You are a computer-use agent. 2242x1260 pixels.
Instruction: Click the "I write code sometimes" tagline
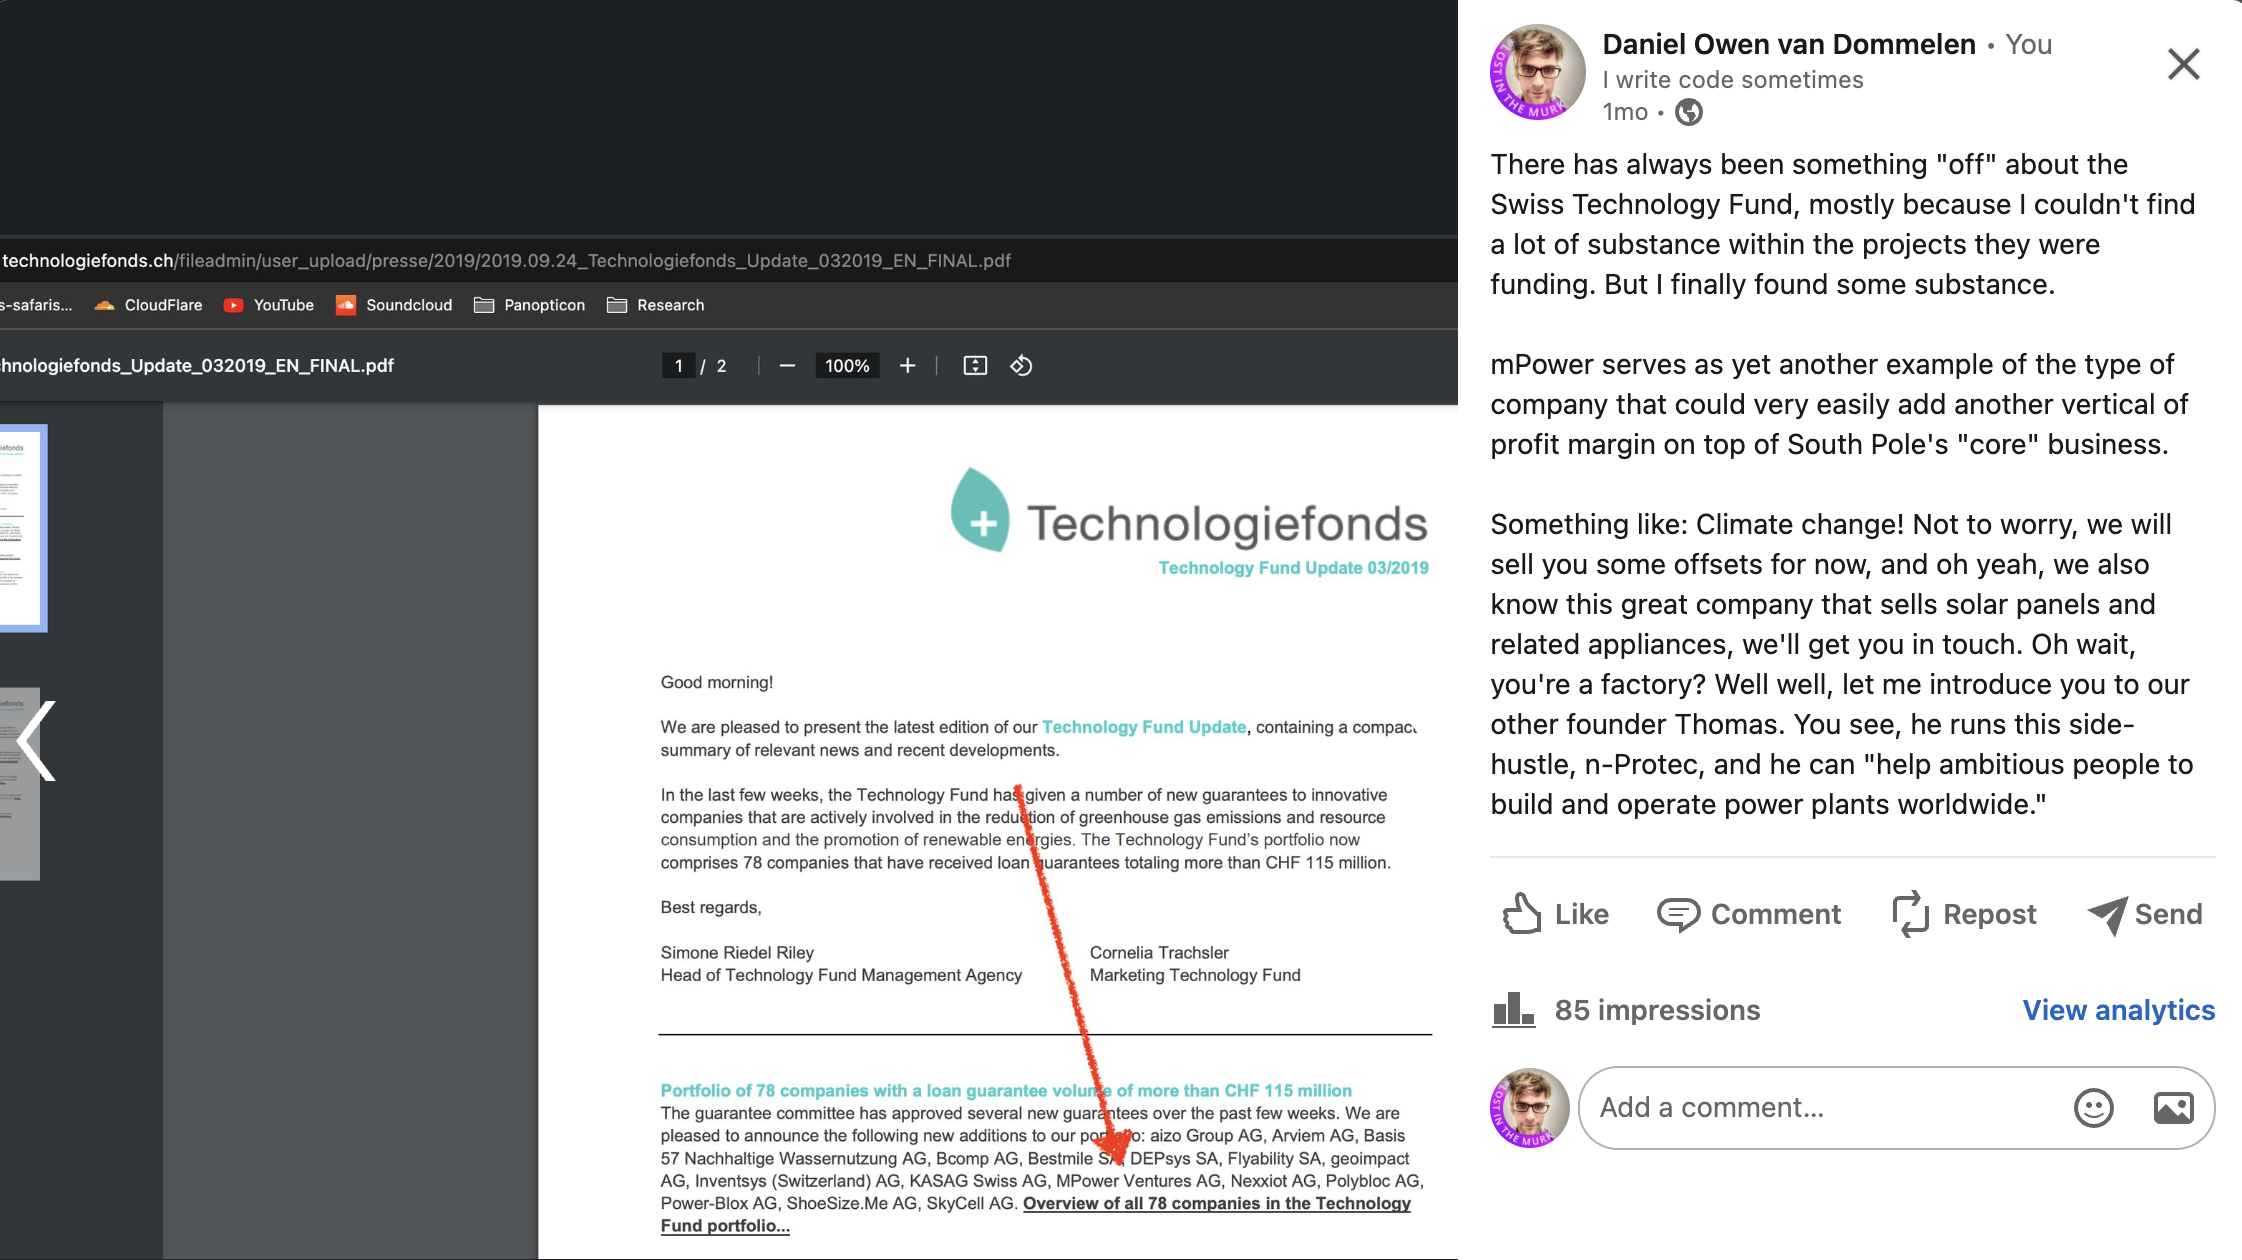point(1733,80)
